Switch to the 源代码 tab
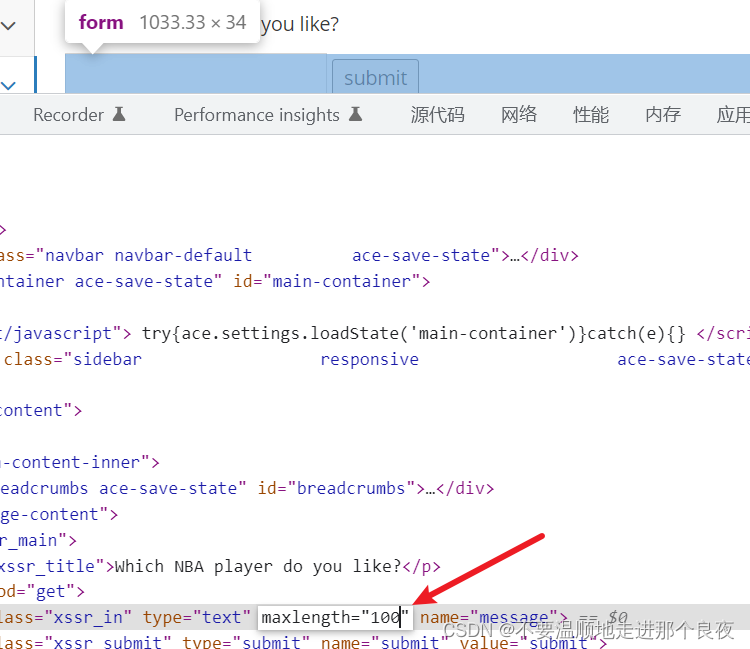This screenshot has height=649, width=750. [x=437, y=115]
